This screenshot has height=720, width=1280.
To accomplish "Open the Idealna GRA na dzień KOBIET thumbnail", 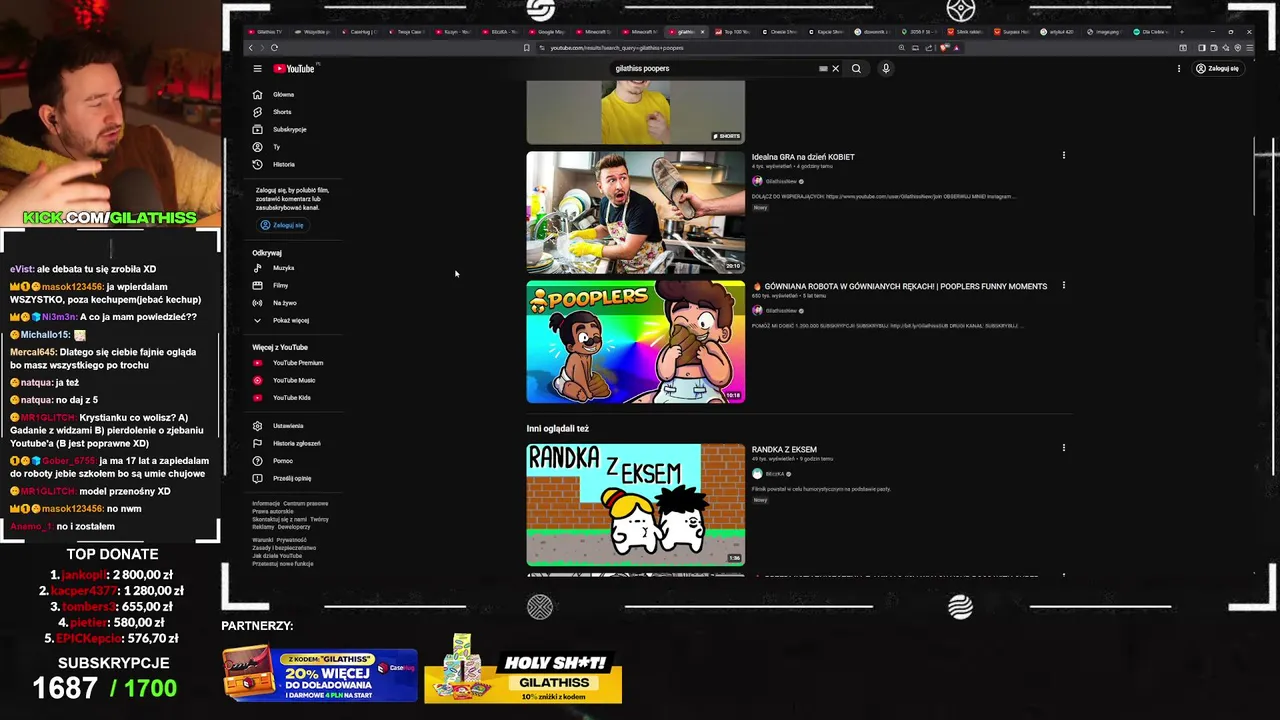I will coord(636,212).
